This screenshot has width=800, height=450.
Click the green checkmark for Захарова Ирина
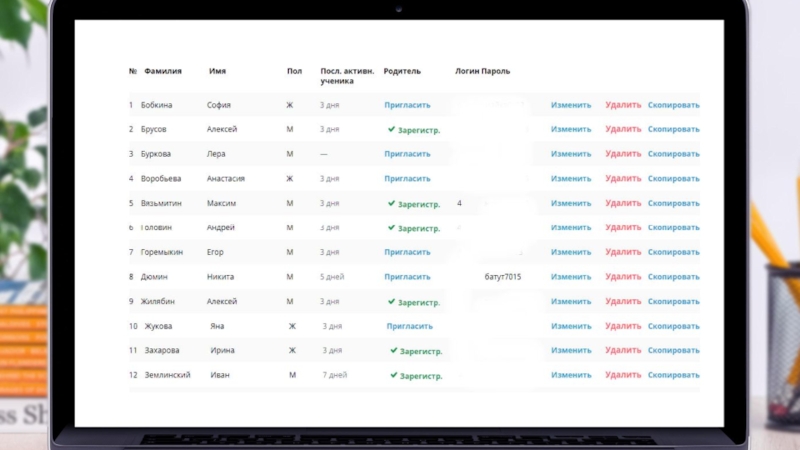click(394, 351)
